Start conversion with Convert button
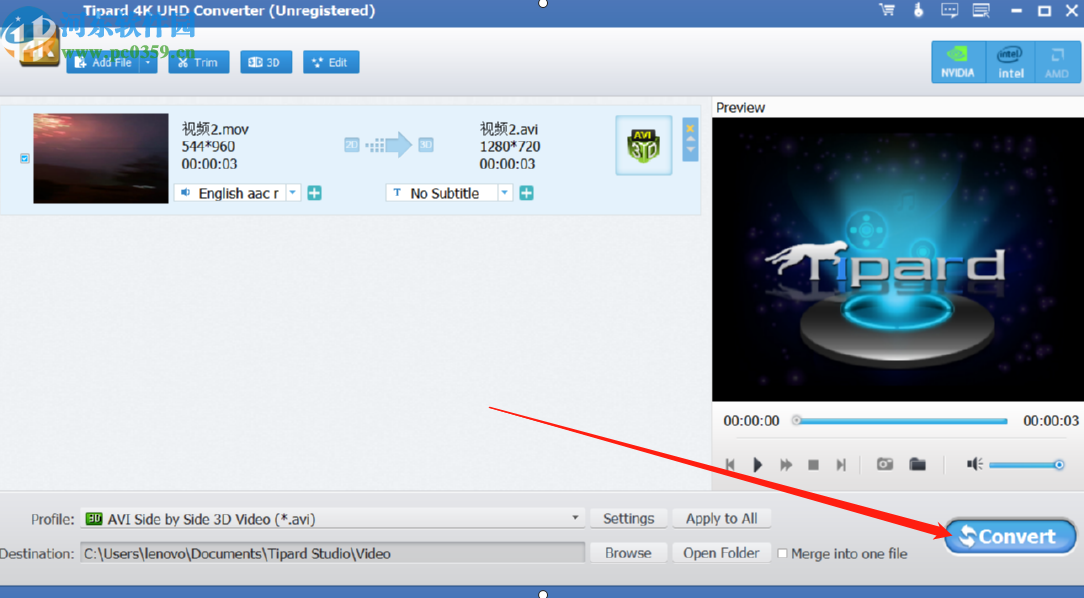Viewport: 1084px width, 598px height. pos(1010,536)
